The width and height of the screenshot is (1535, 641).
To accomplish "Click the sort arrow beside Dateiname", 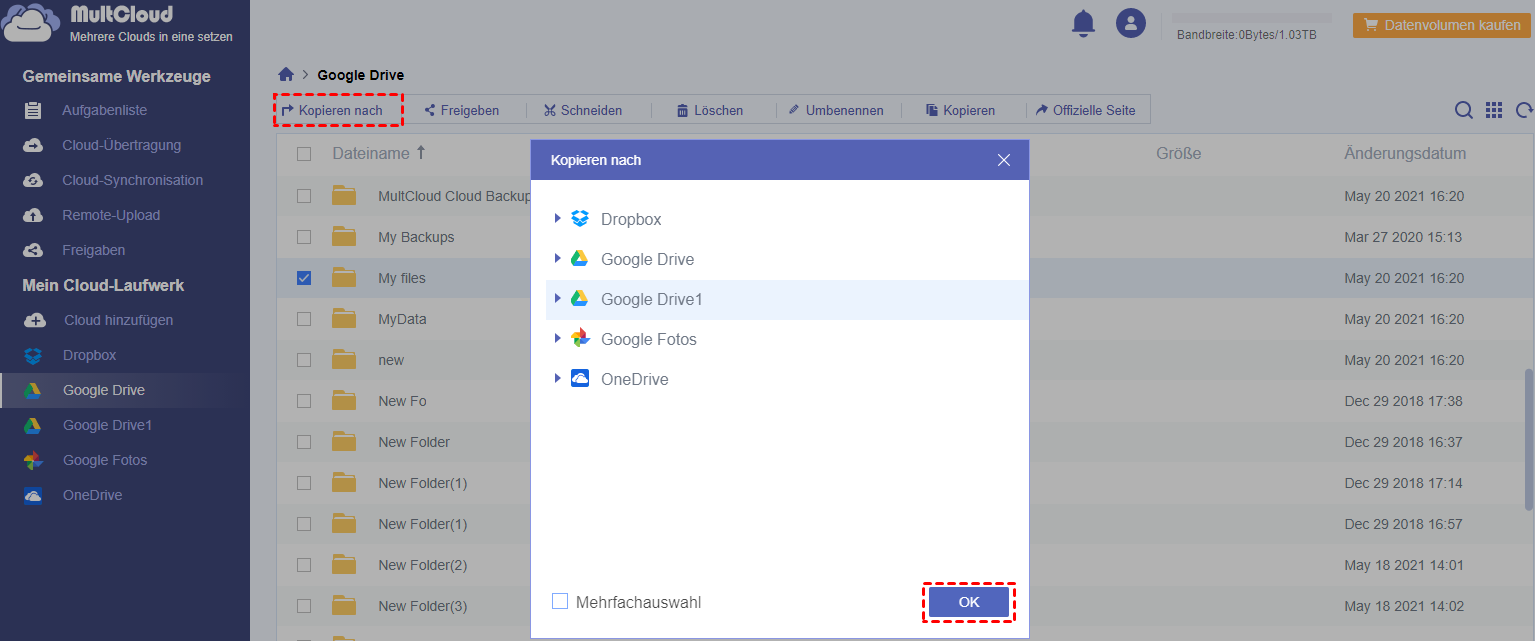I will pyautogui.click(x=421, y=153).
